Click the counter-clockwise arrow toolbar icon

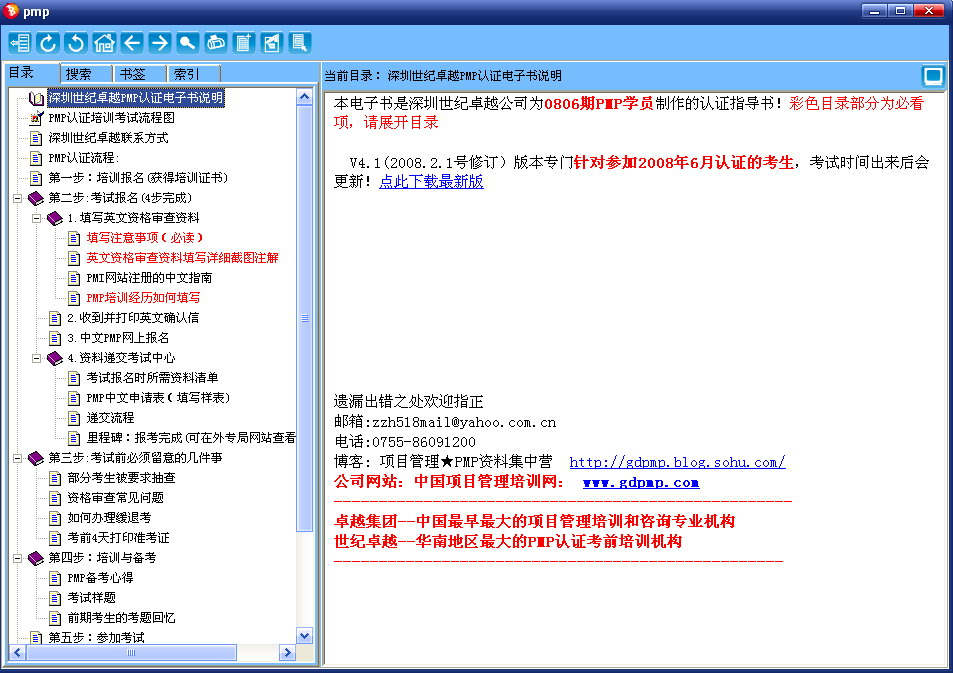76,43
